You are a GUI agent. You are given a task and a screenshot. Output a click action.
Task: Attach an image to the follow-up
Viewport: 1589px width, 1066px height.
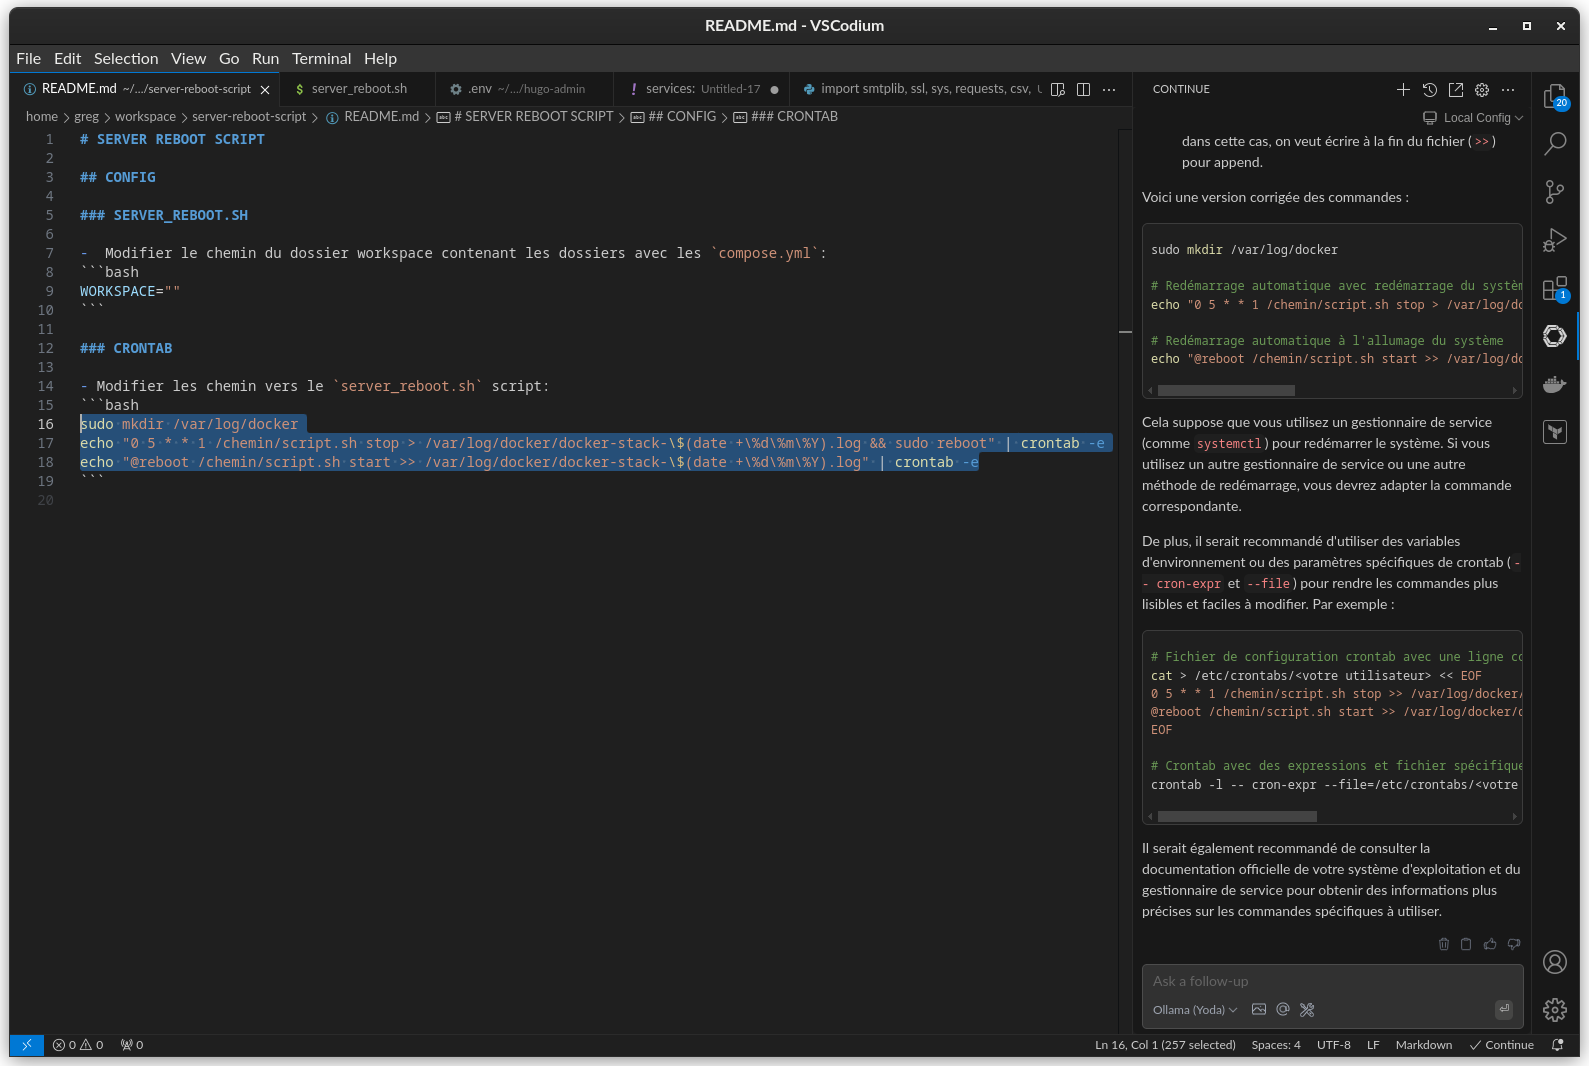pos(1259,1010)
